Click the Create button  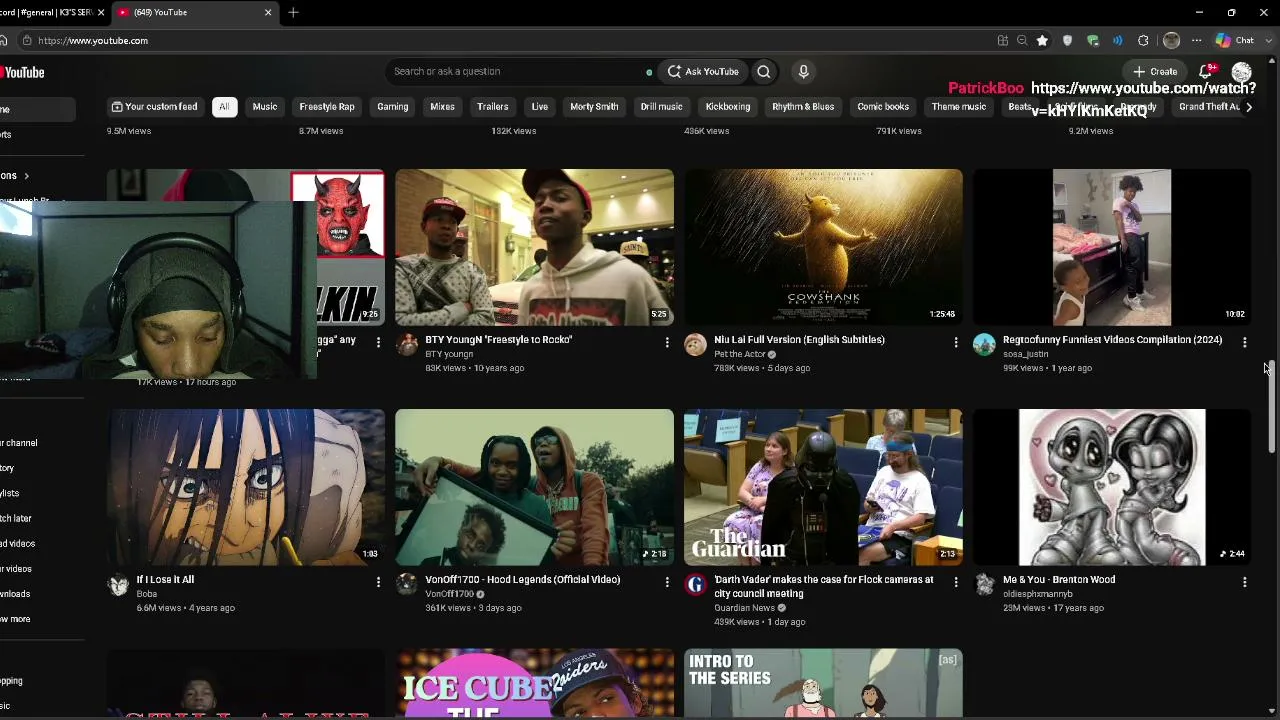(x=1156, y=71)
